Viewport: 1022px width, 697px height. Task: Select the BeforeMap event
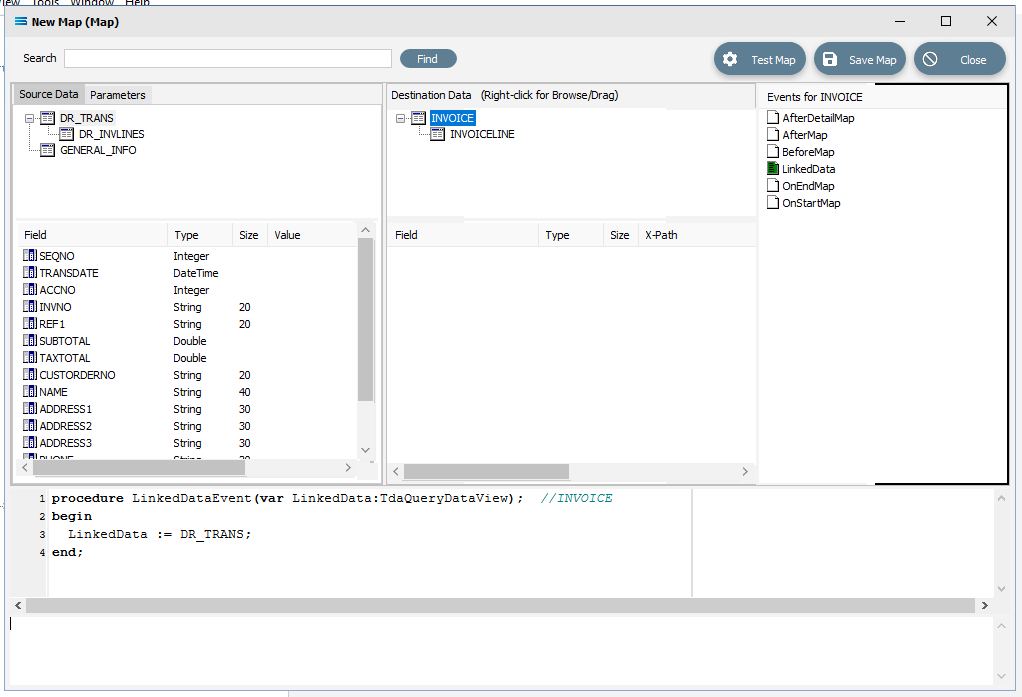(808, 152)
